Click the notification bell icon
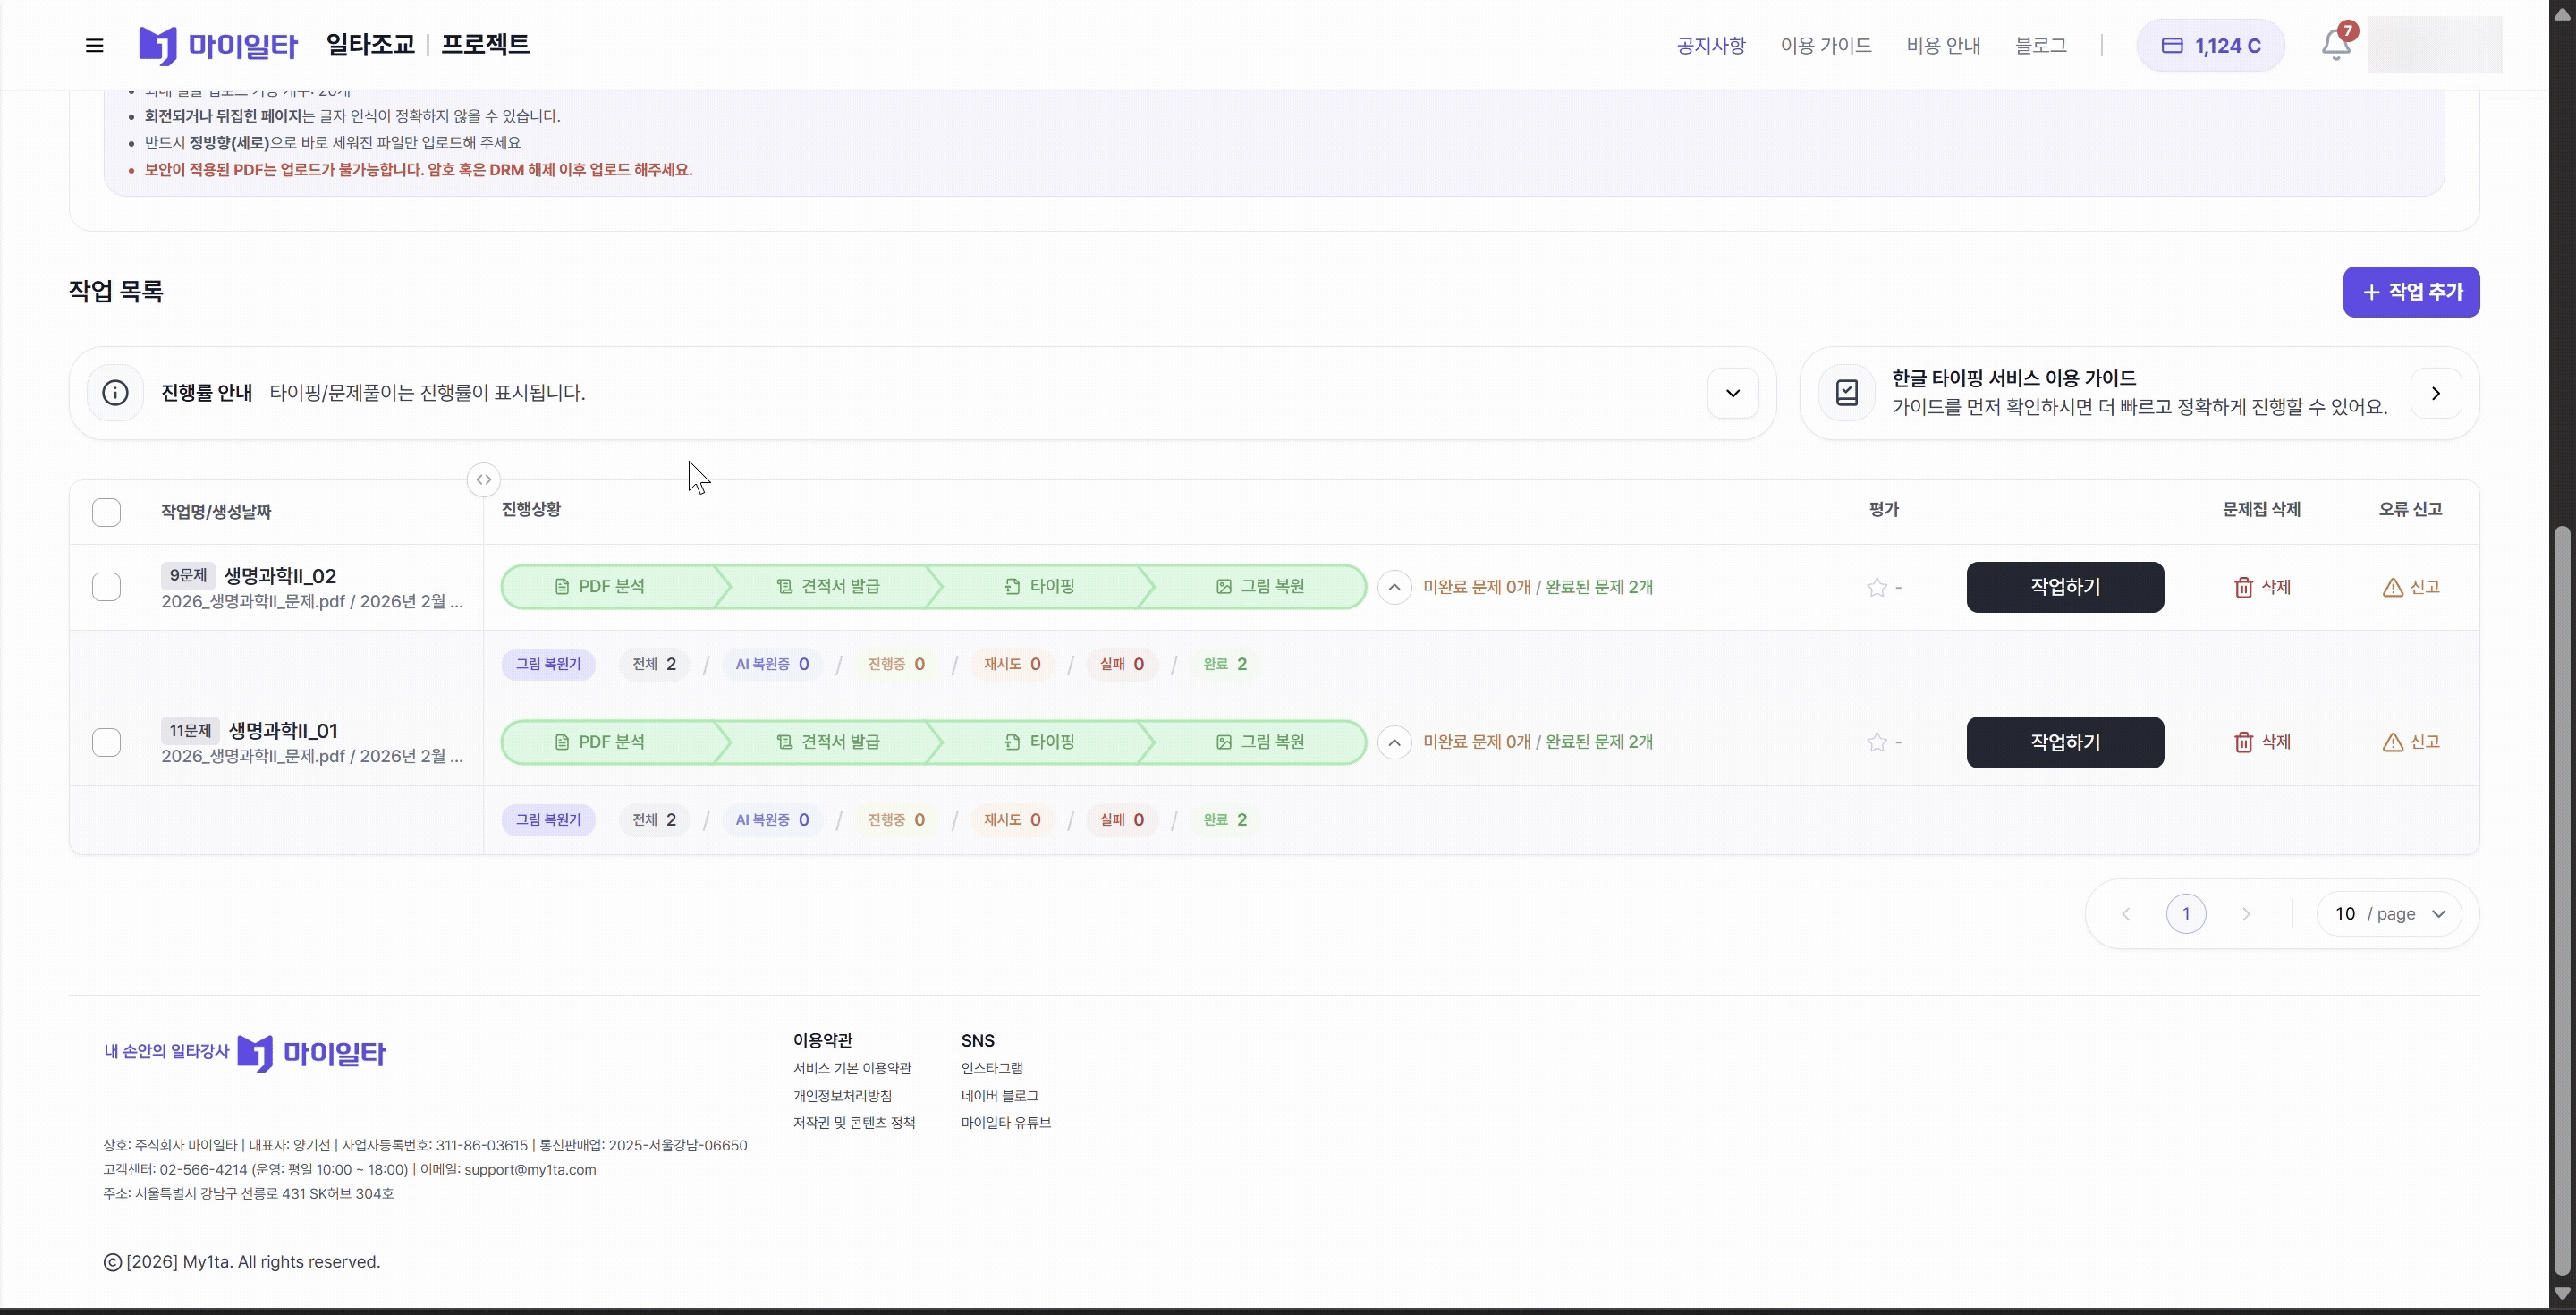The width and height of the screenshot is (2576, 1315). pyautogui.click(x=2335, y=45)
